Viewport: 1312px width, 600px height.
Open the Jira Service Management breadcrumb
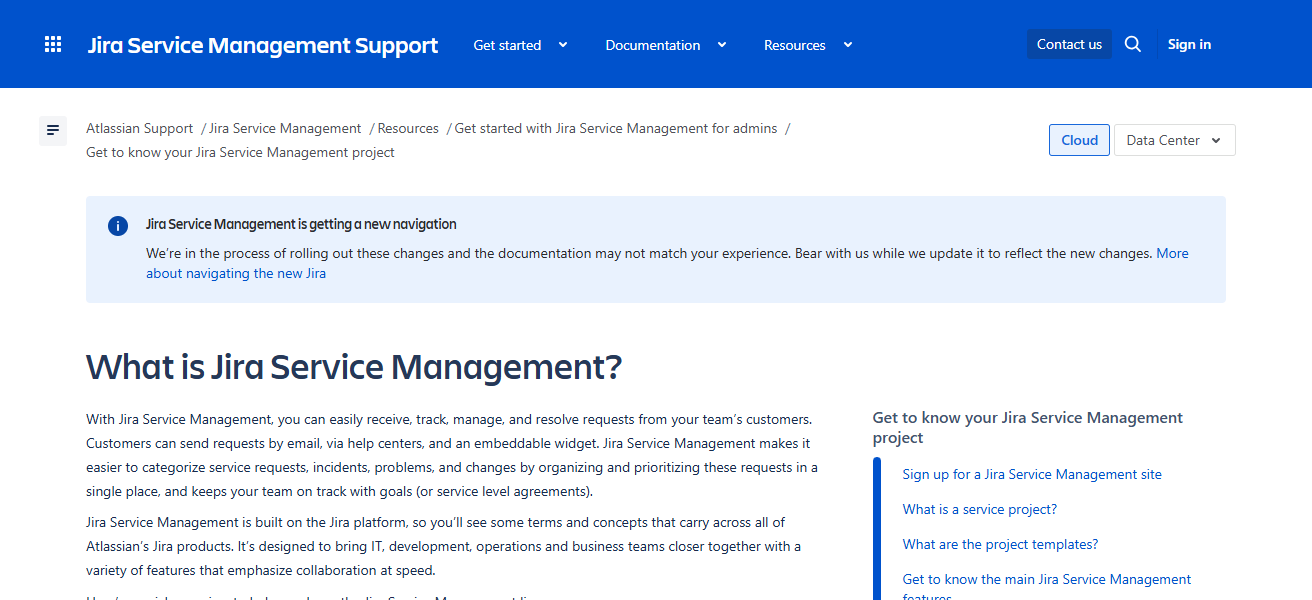tap(284, 128)
